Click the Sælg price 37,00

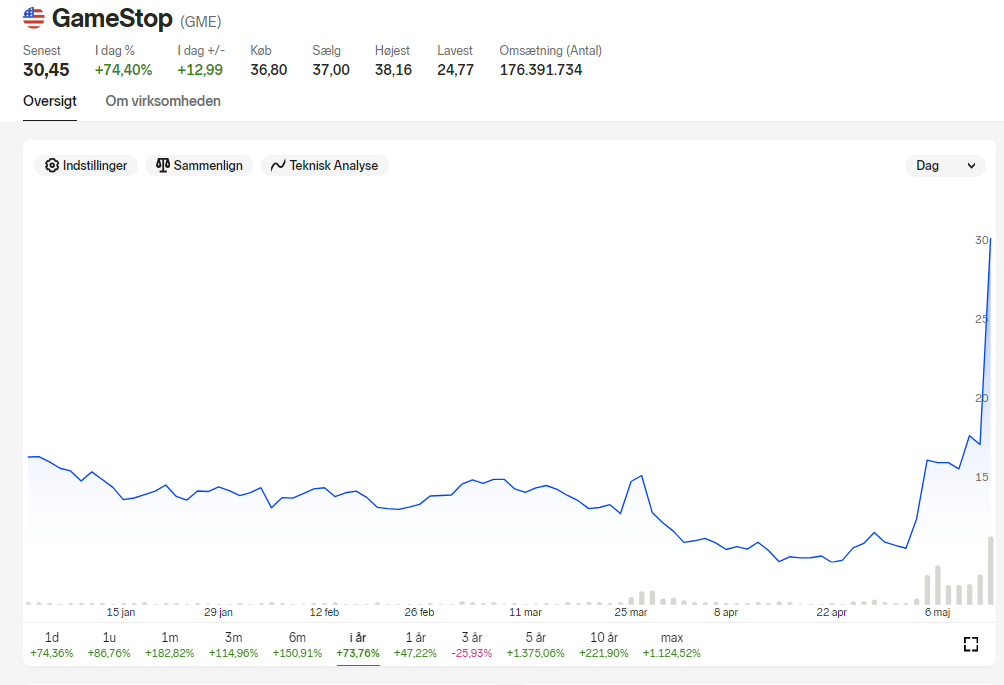[331, 70]
